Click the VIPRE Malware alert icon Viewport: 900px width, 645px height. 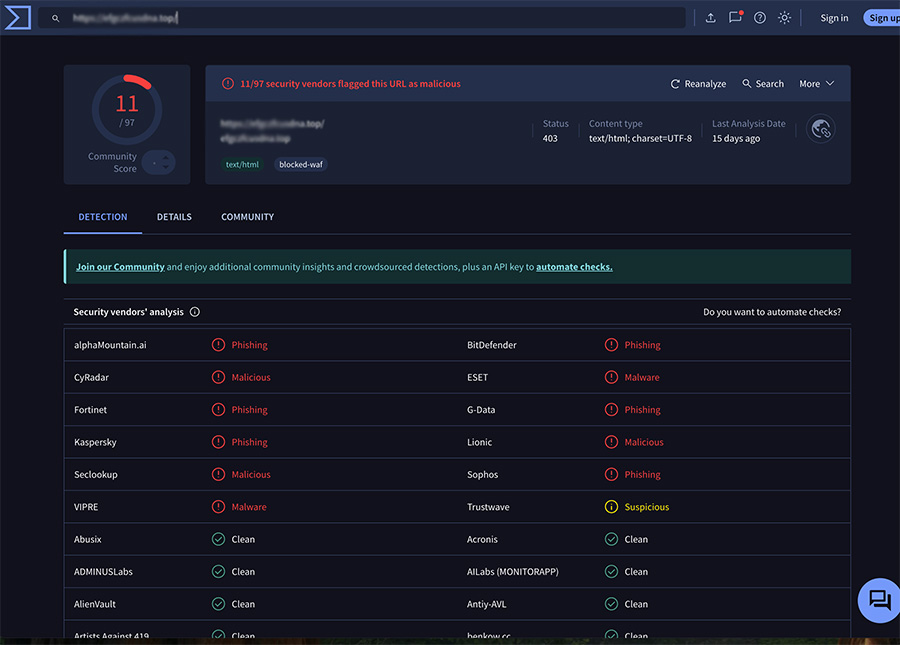point(218,507)
